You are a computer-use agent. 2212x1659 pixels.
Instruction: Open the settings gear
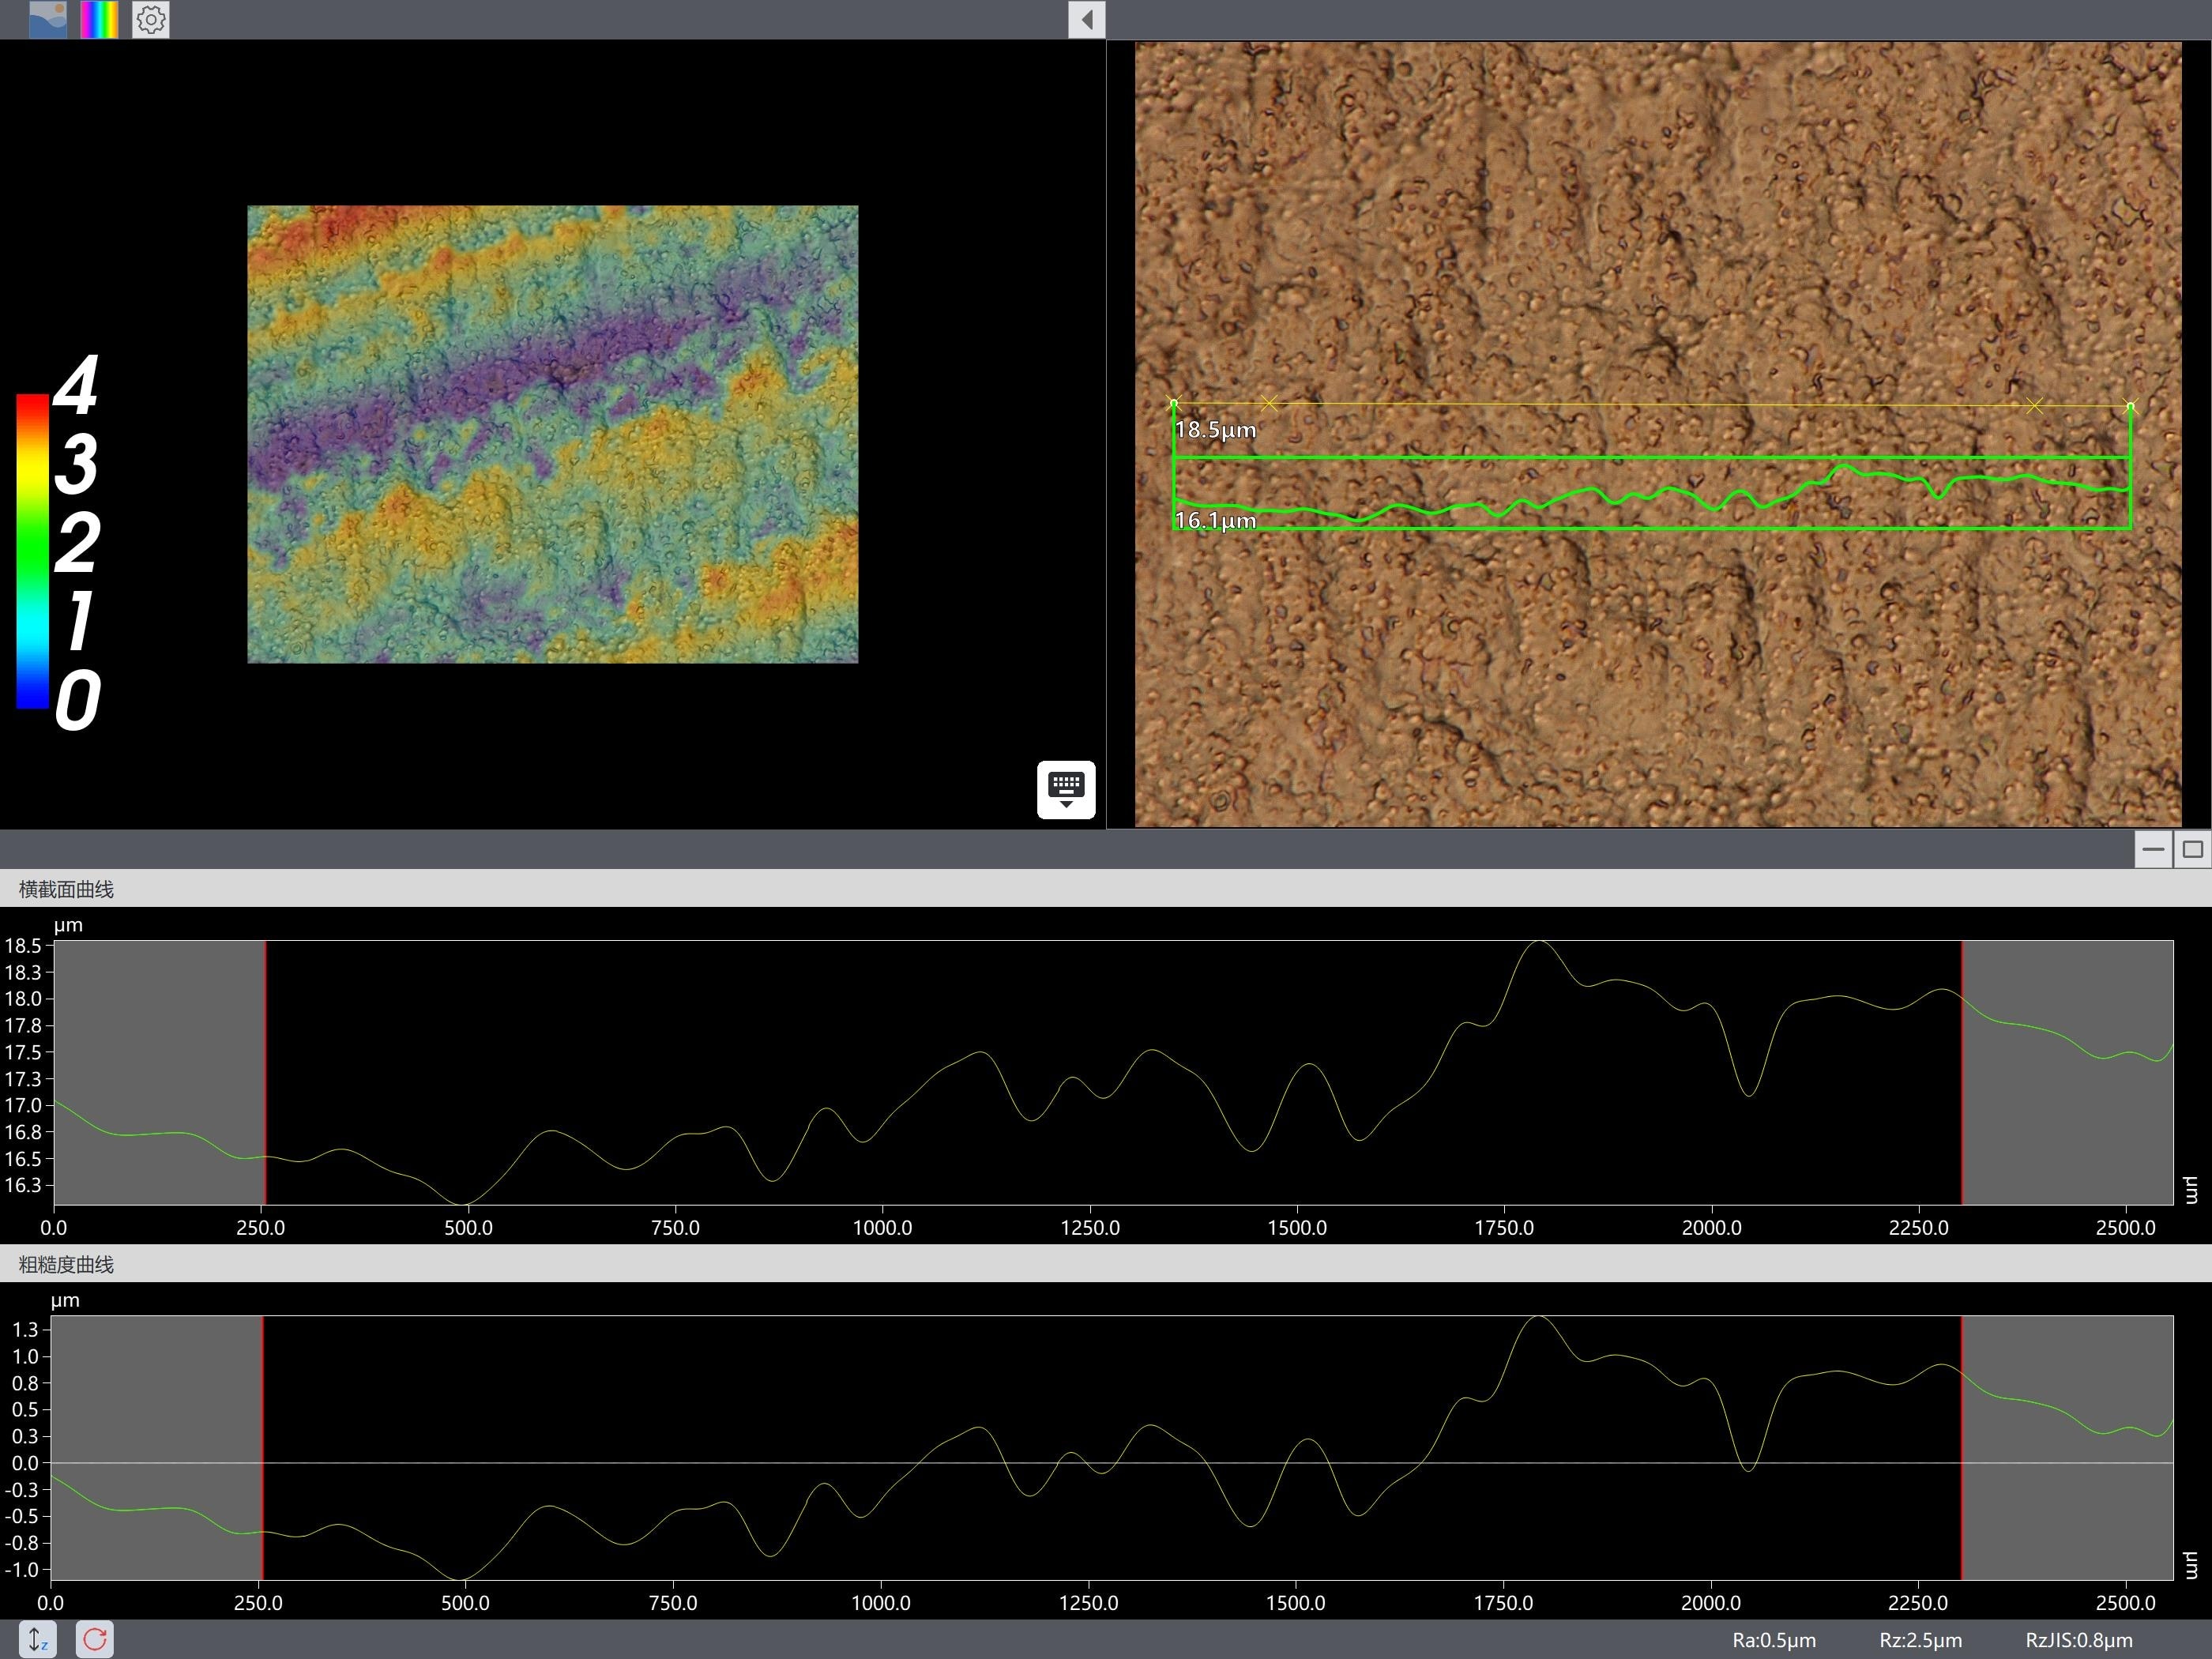pos(151,19)
